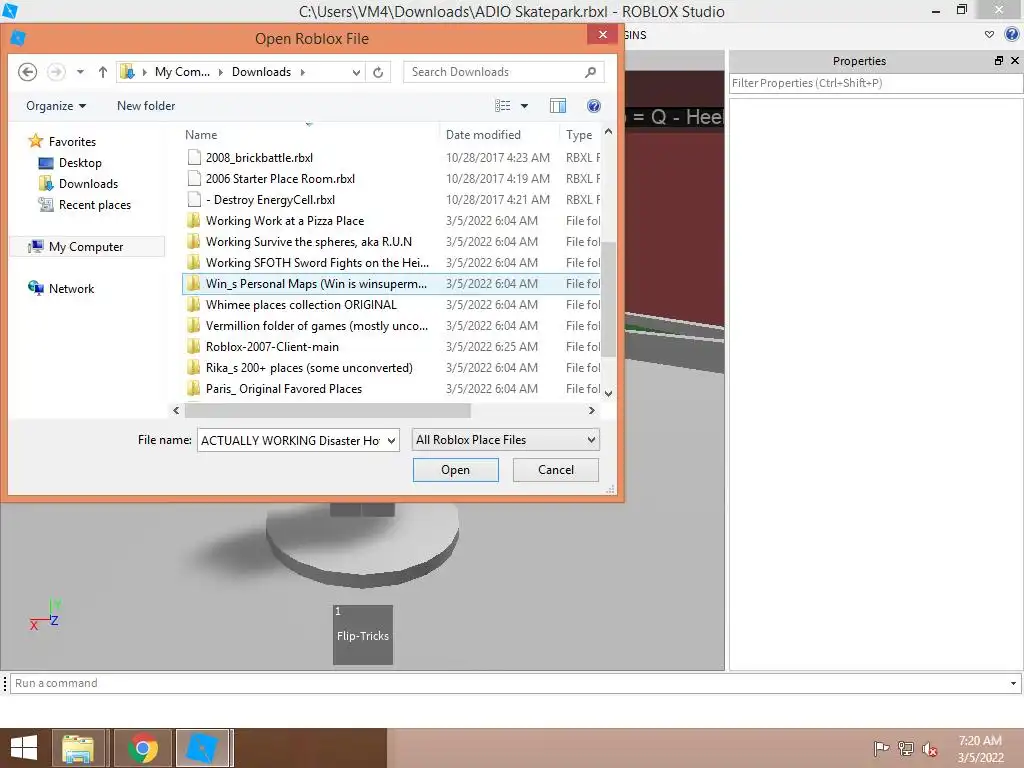Screen dimensions: 1024x768
Task: Click the muted volume tray icon
Action: point(930,749)
